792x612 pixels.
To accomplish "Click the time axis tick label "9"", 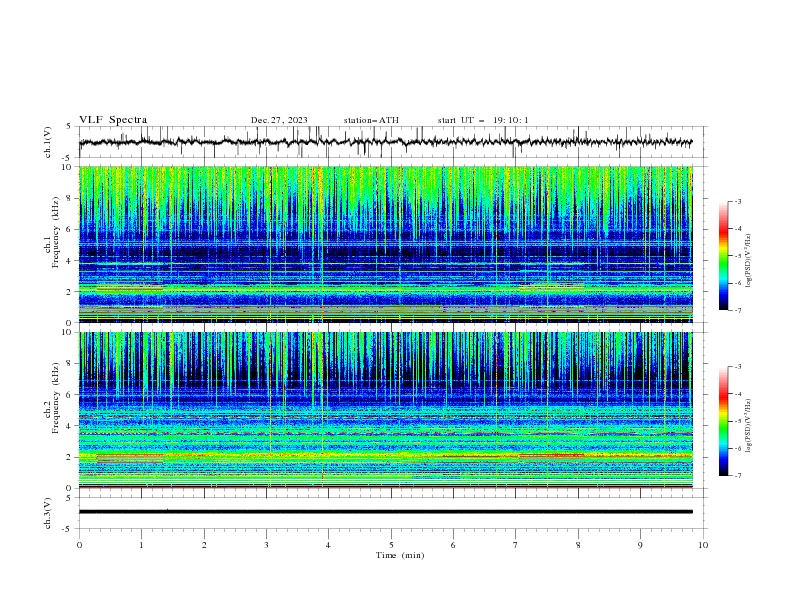I will [x=640, y=545].
